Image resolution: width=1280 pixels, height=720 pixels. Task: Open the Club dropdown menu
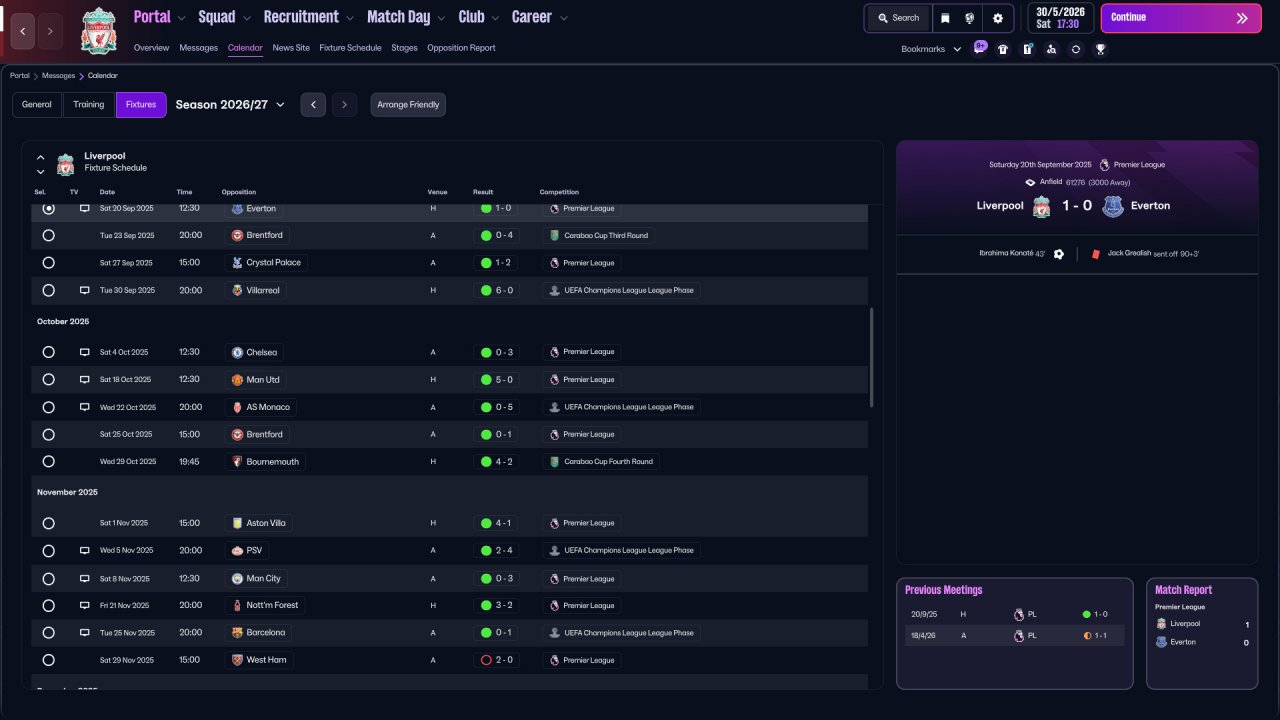tap(478, 17)
